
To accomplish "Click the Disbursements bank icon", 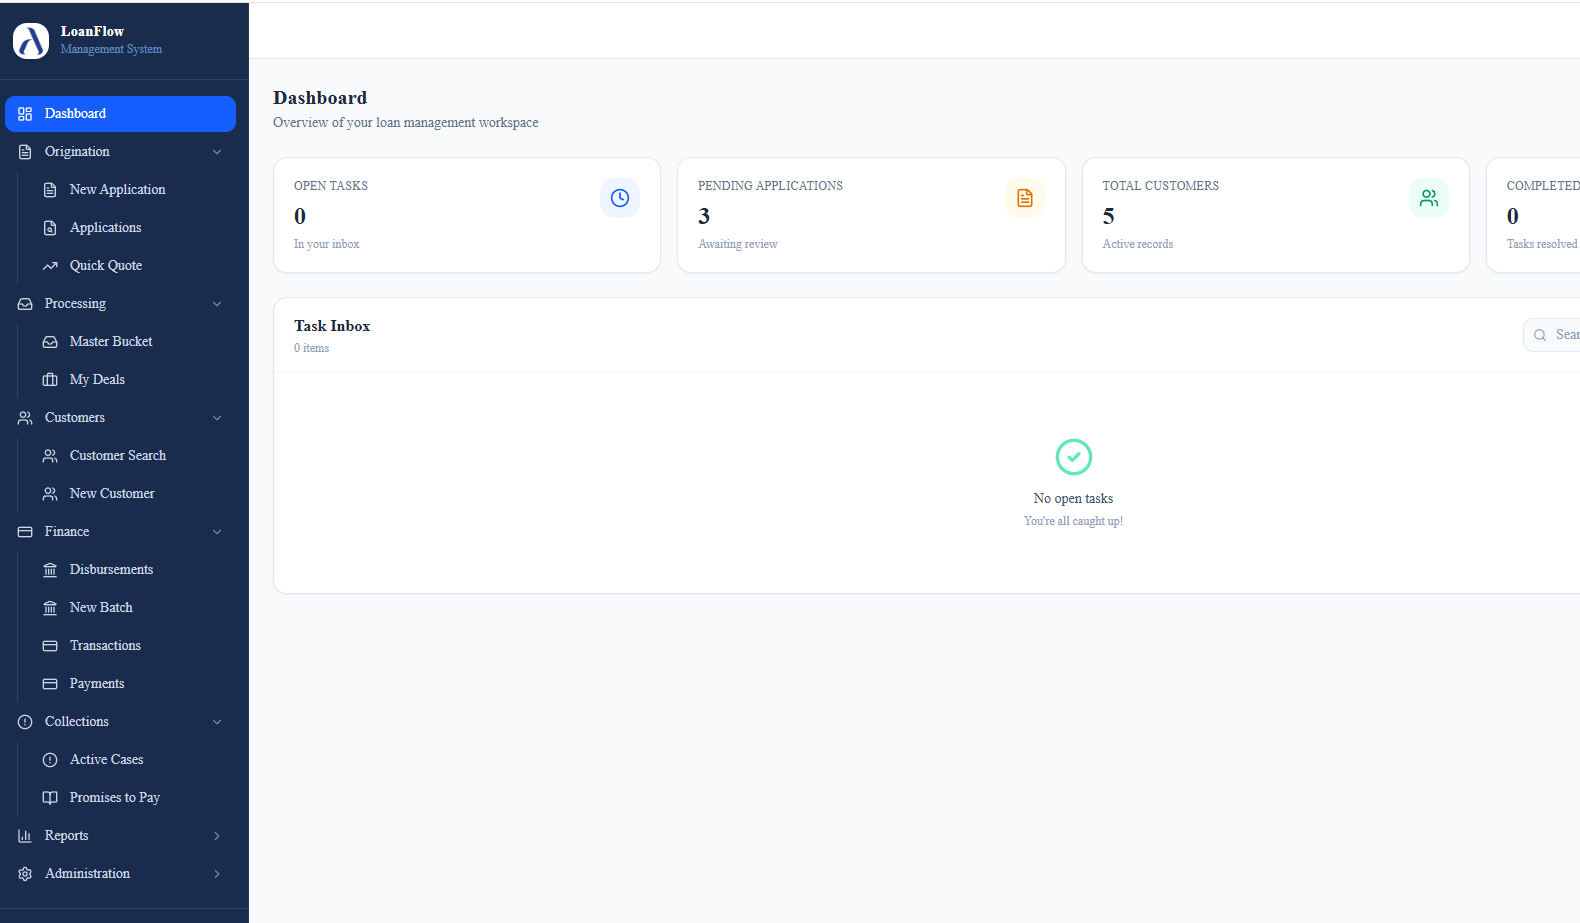I will (x=50, y=570).
